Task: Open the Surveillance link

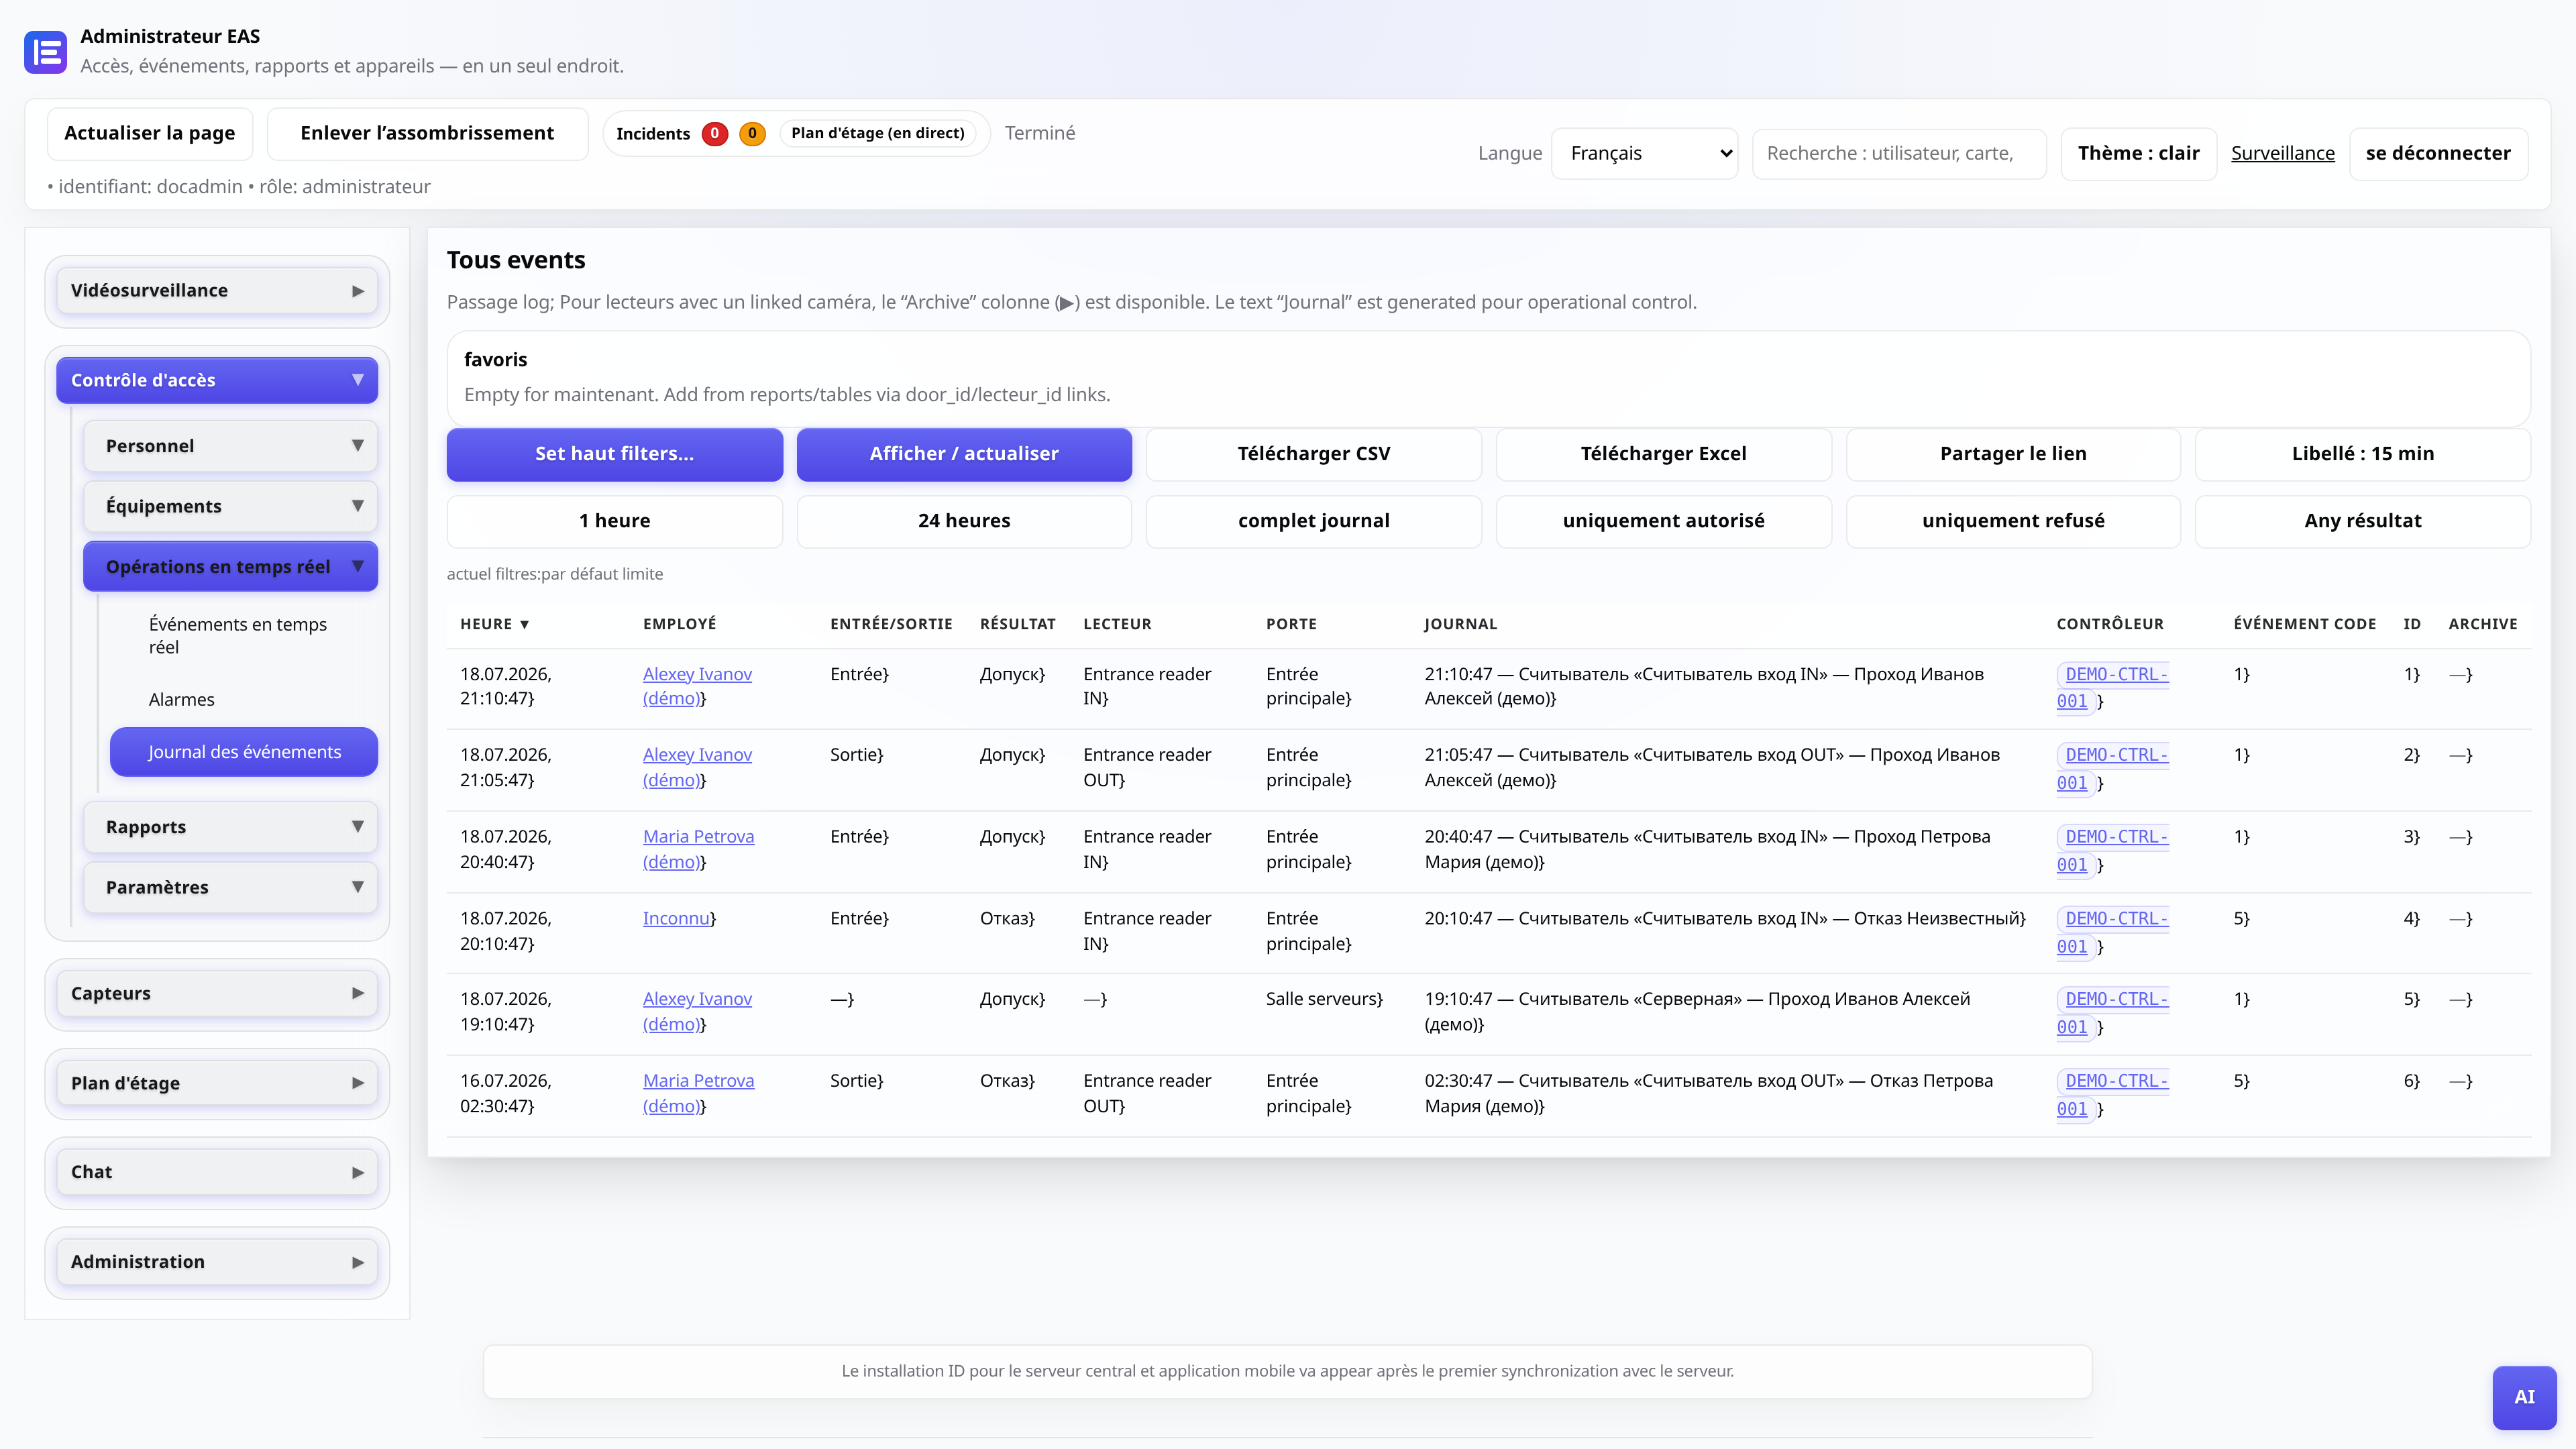Action: 2282,153
